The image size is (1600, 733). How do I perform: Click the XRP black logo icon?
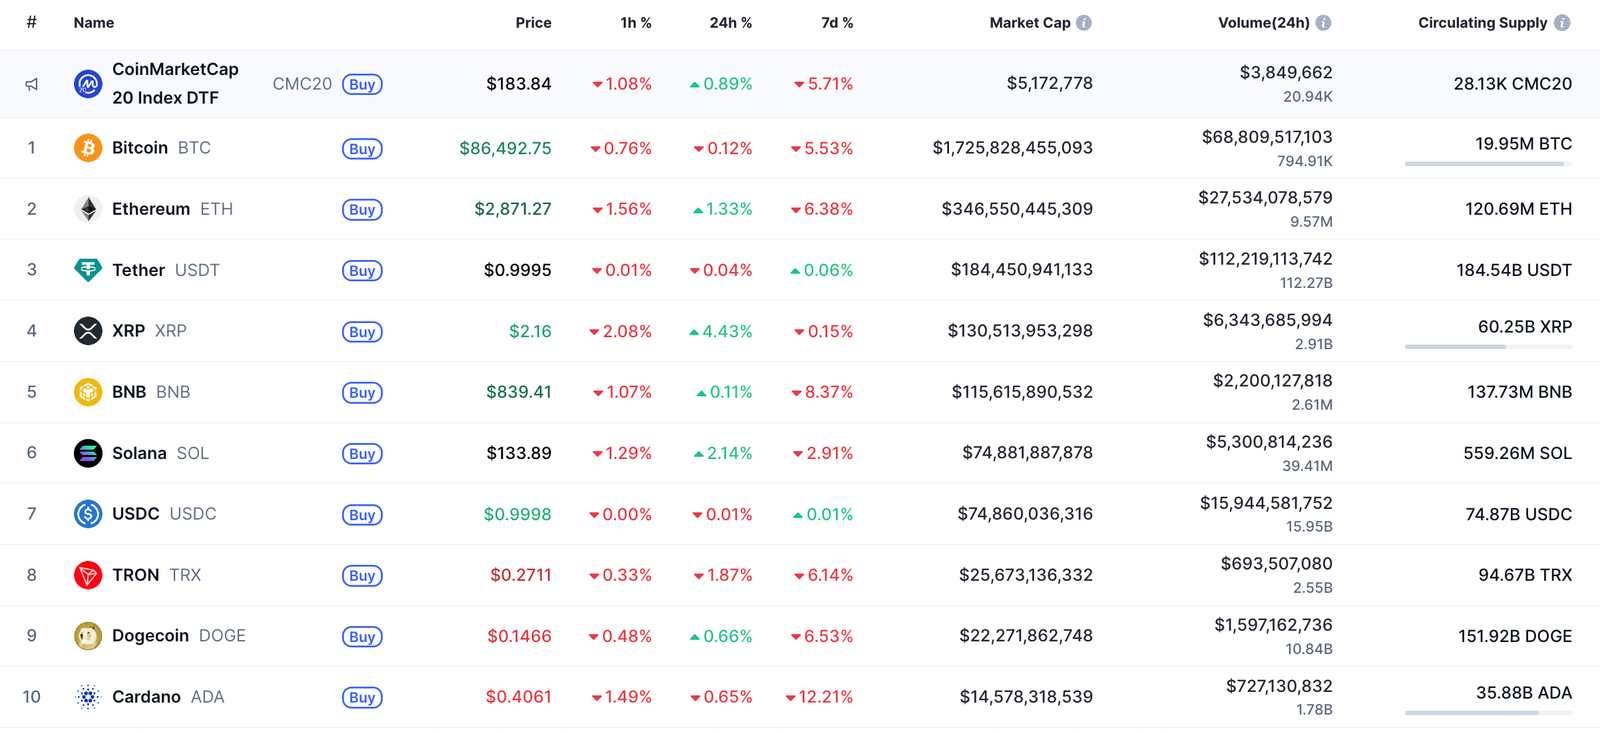coord(88,331)
